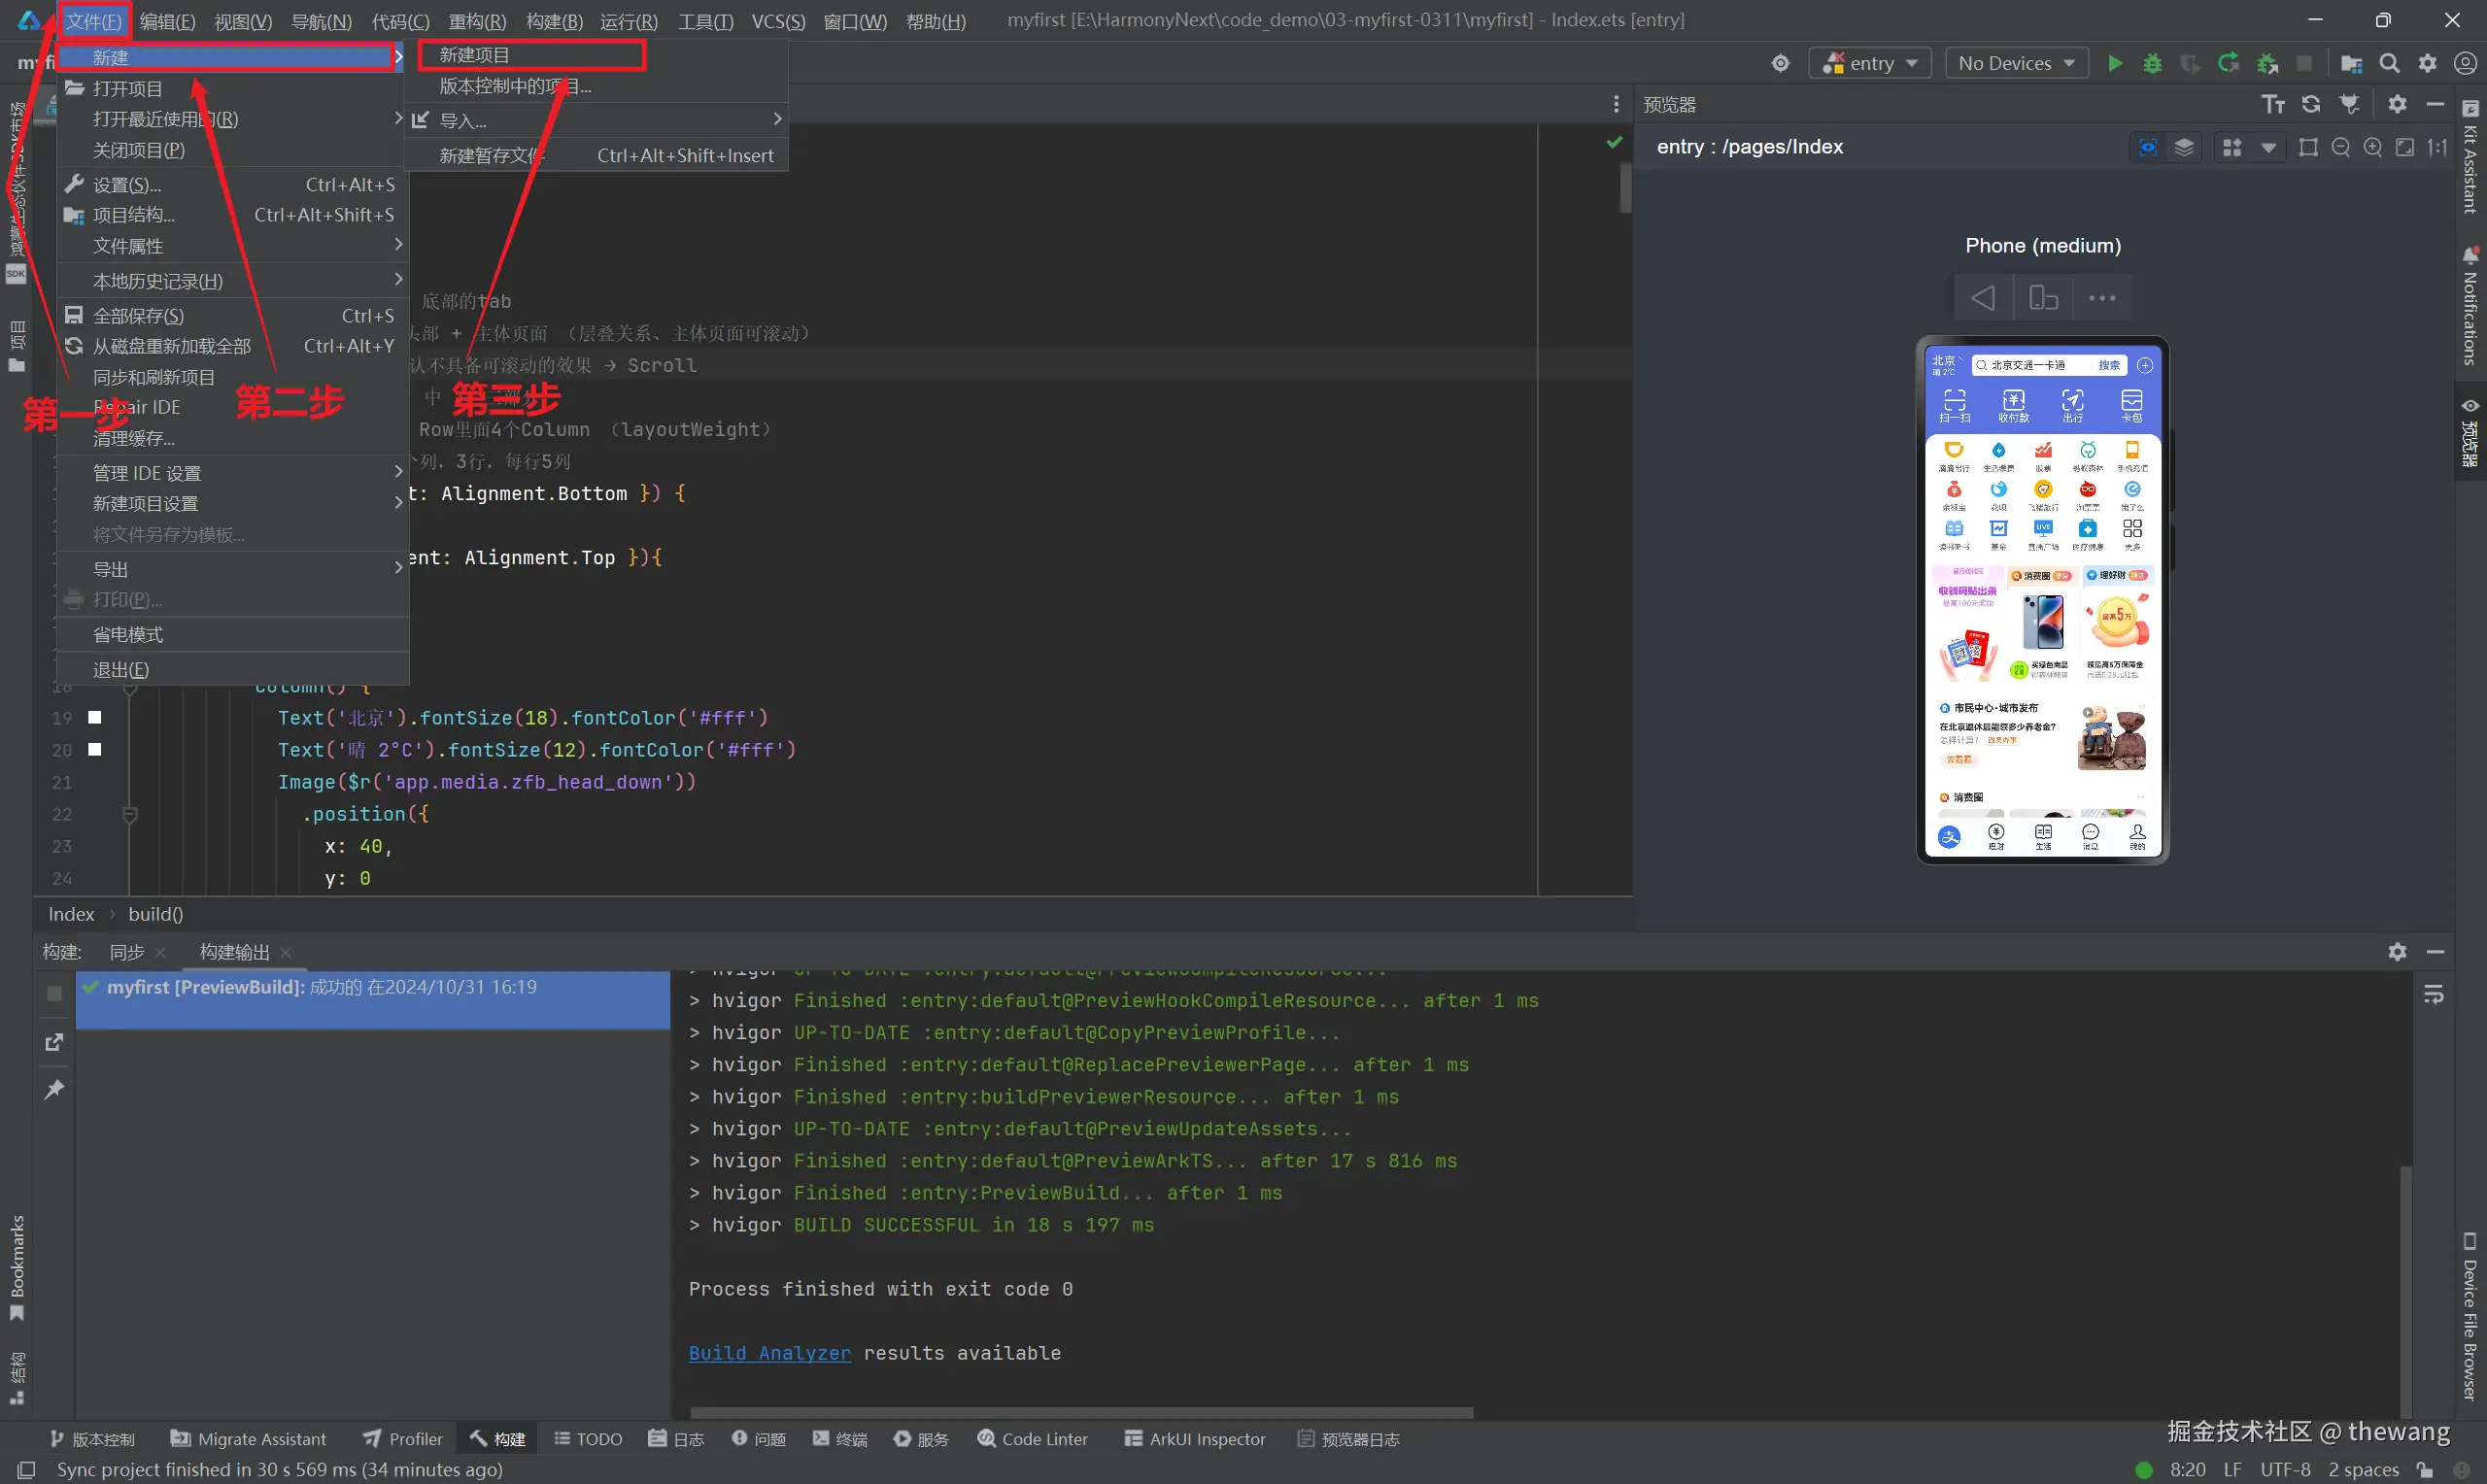Click the Search Everywhere magnifier icon
This screenshot has height=1484, width=2487.
(2389, 63)
